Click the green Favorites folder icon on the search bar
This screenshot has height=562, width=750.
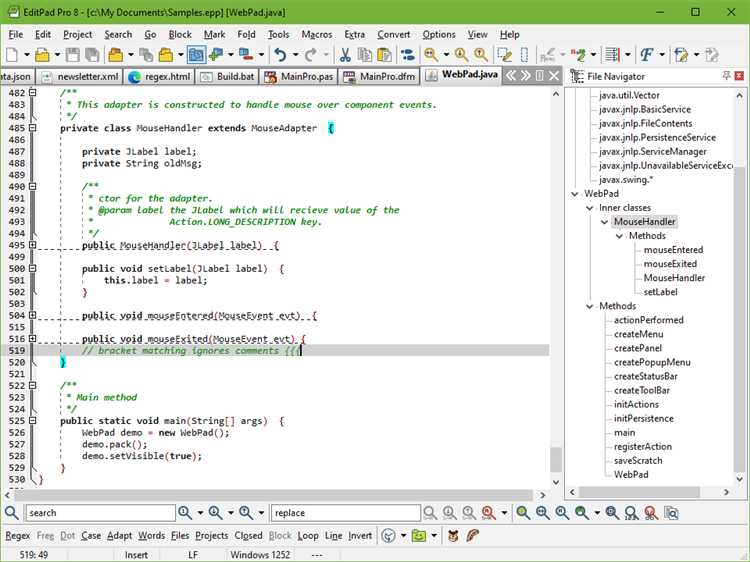point(419,536)
